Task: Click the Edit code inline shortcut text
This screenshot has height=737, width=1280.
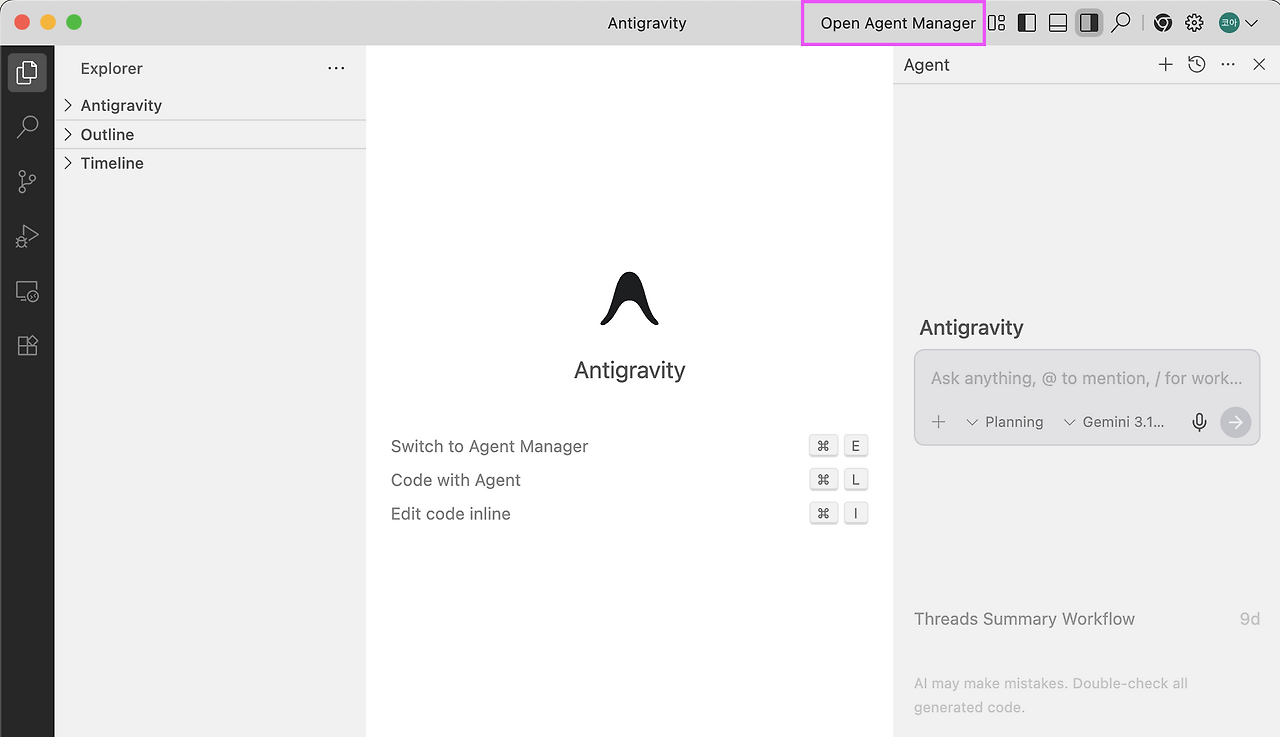Action: (x=450, y=514)
